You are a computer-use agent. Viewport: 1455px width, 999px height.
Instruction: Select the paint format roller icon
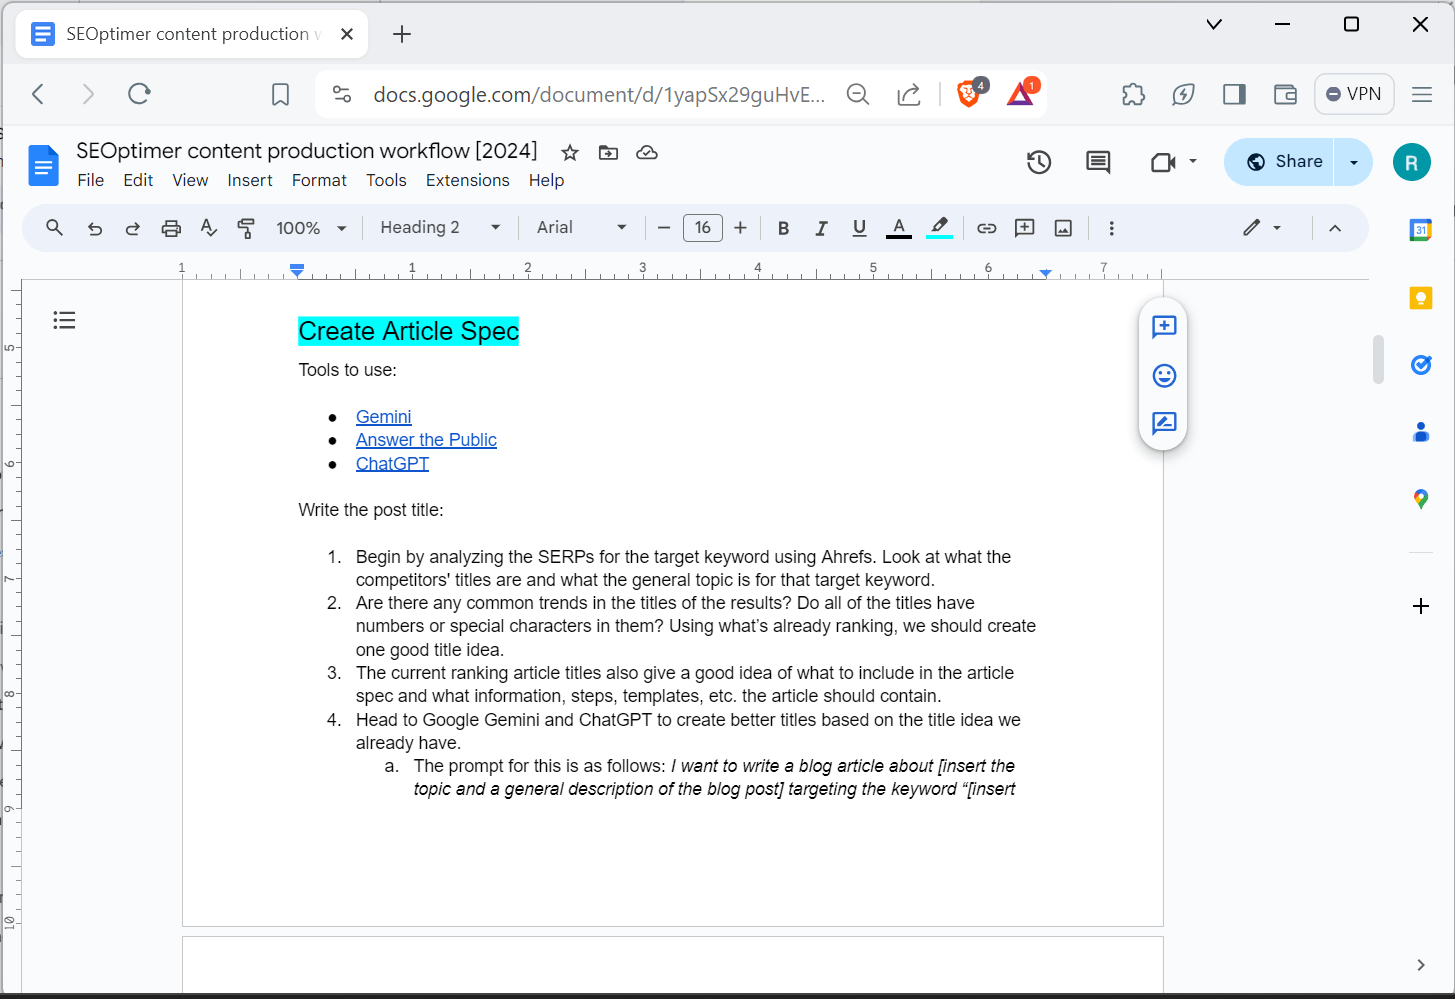[246, 228]
